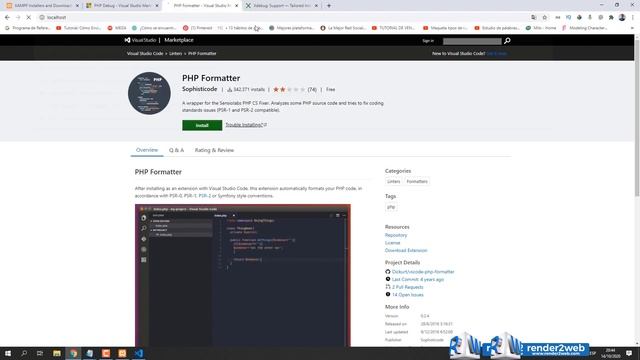640x360 pixels.
Task: Switch to the Rating & Review tab
Action: [214, 150]
